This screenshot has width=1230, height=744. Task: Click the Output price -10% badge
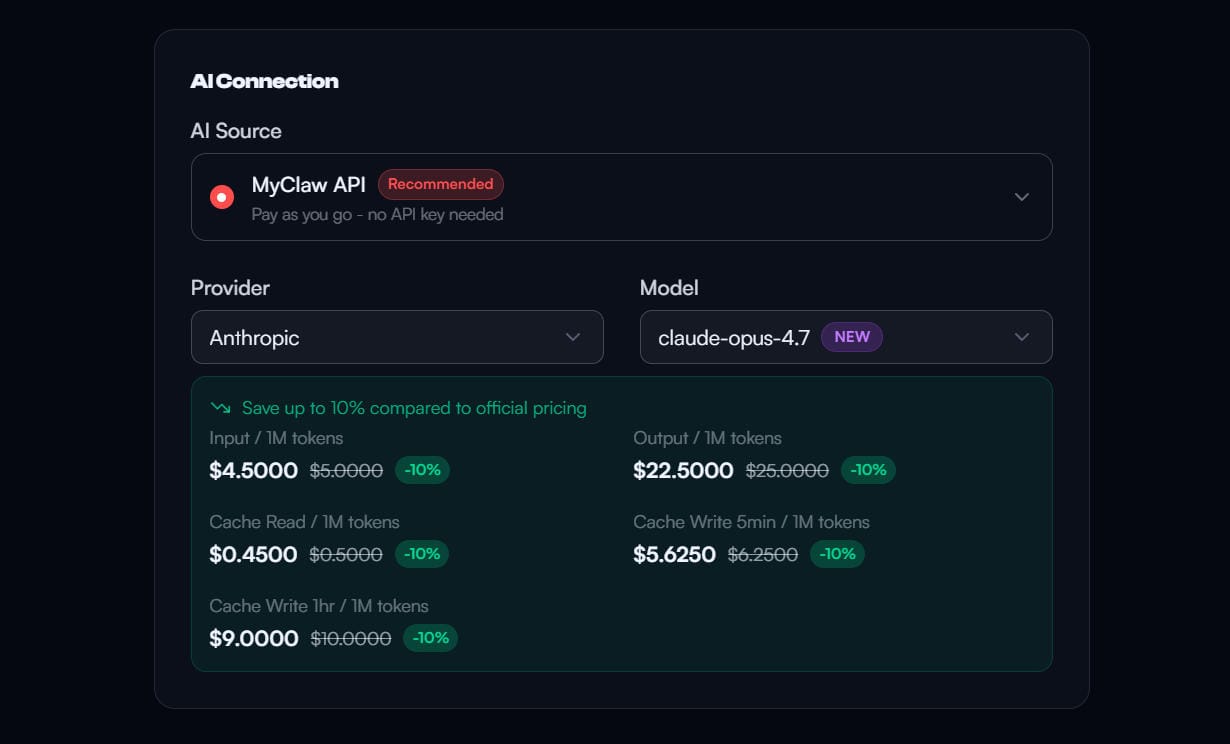click(x=868, y=470)
